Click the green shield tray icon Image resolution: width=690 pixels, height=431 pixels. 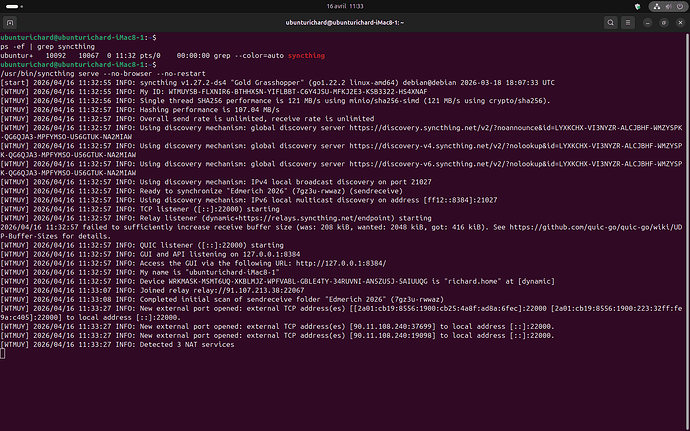tap(637, 6)
